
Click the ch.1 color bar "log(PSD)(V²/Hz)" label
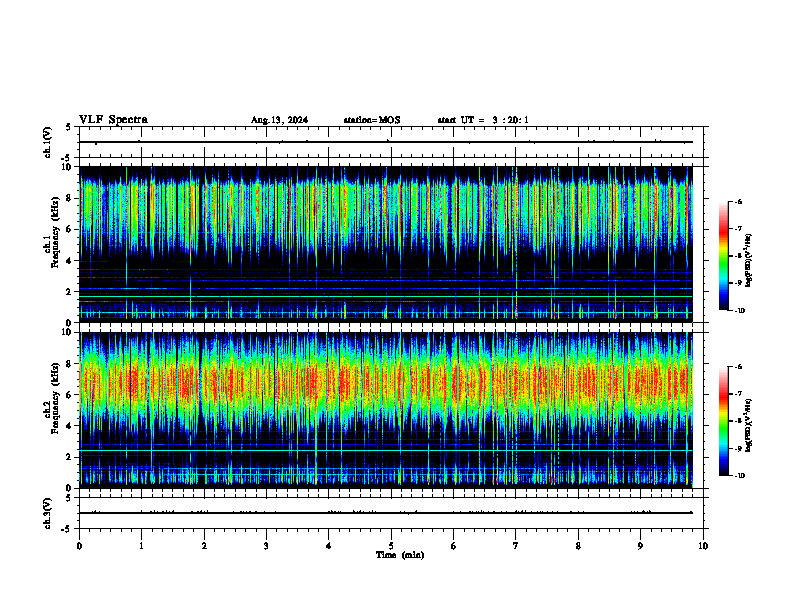coord(749,261)
